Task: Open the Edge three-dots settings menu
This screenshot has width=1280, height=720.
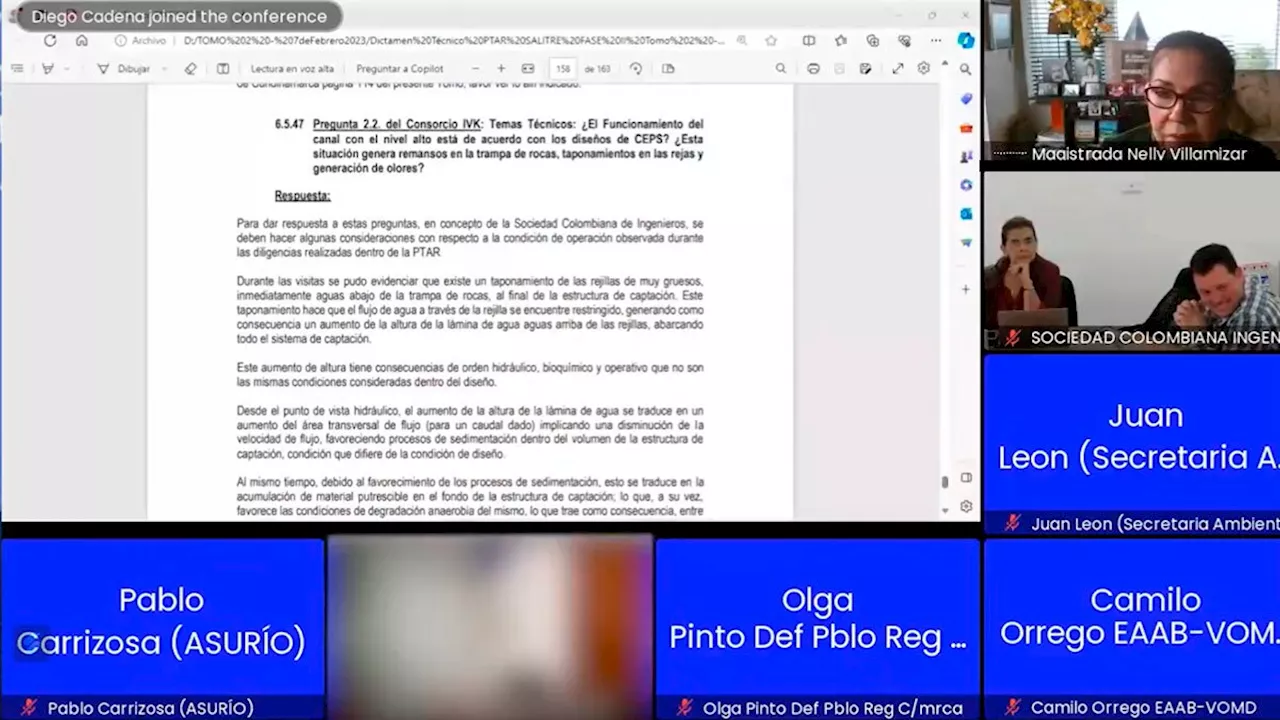Action: pyautogui.click(x=936, y=41)
